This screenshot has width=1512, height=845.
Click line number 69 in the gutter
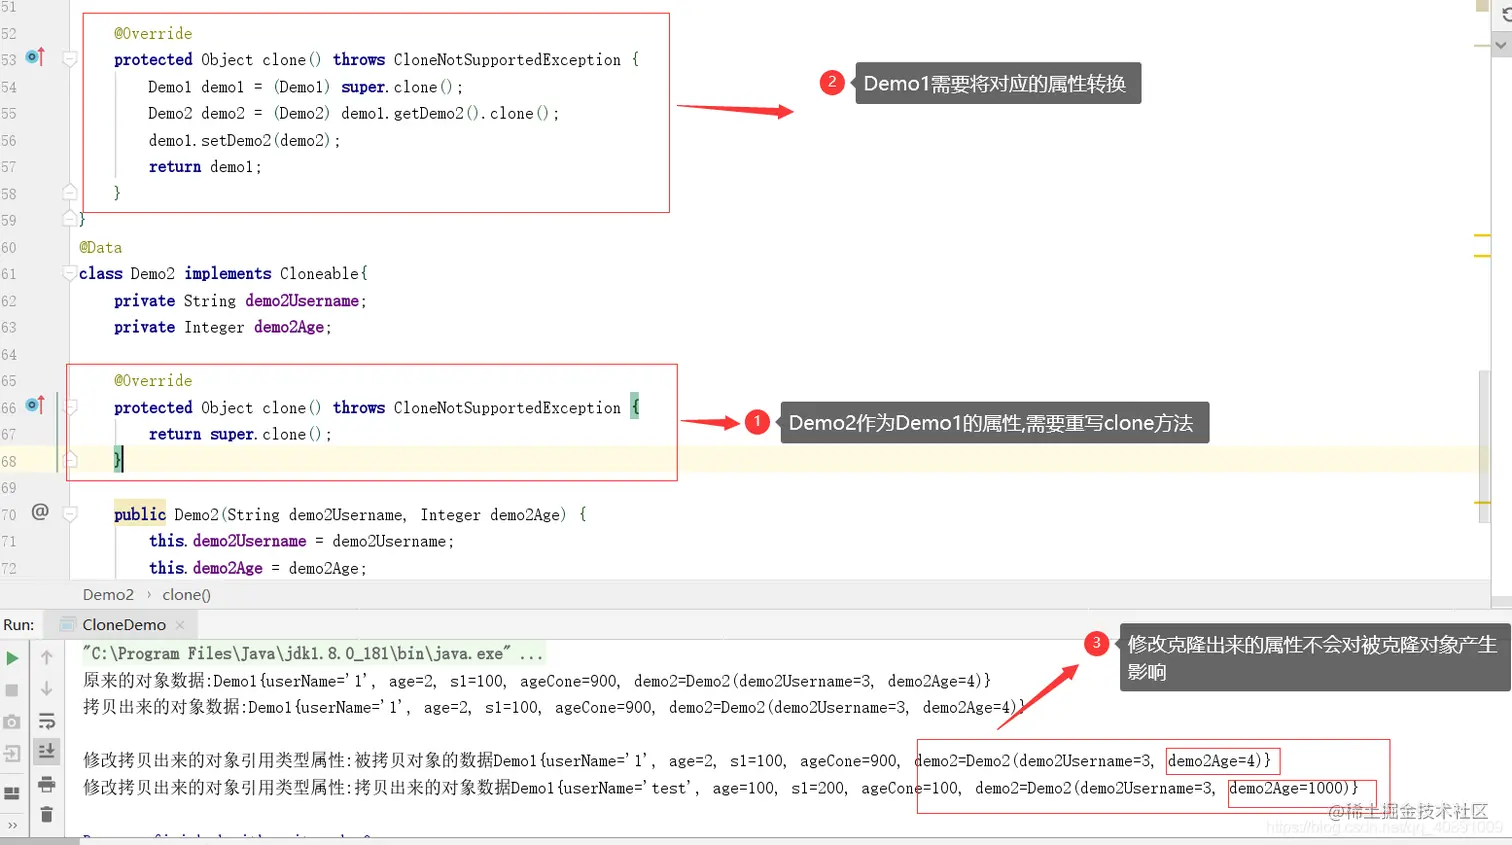click(x=9, y=487)
